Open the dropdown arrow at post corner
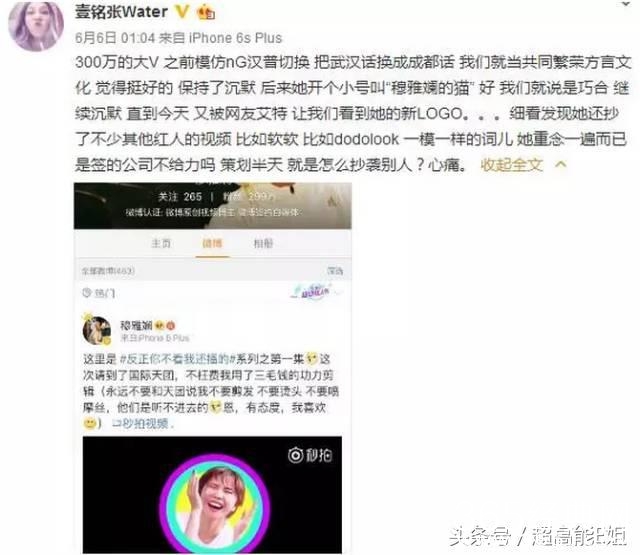The width and height of the screenshot is (640, 555). coord(626,4)
